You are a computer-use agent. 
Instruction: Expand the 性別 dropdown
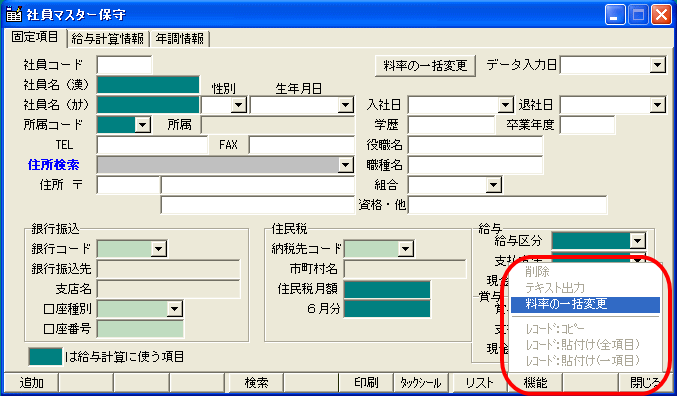pyautogui.click(x=238, y=105)
